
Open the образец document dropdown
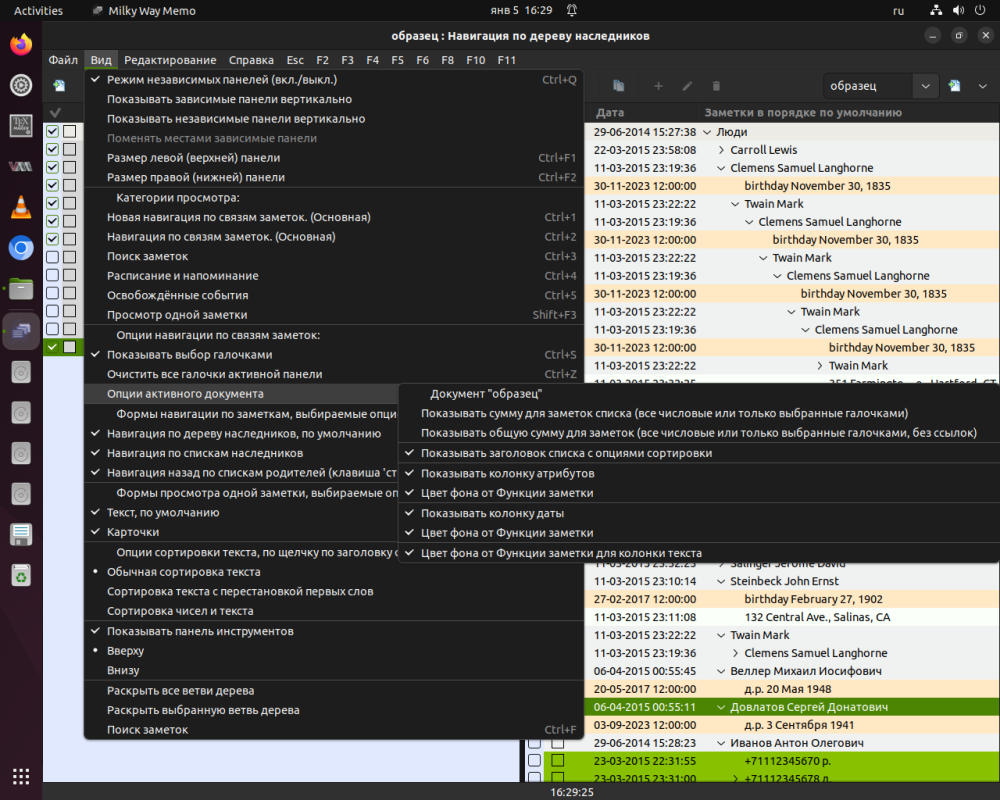(926, 86)
